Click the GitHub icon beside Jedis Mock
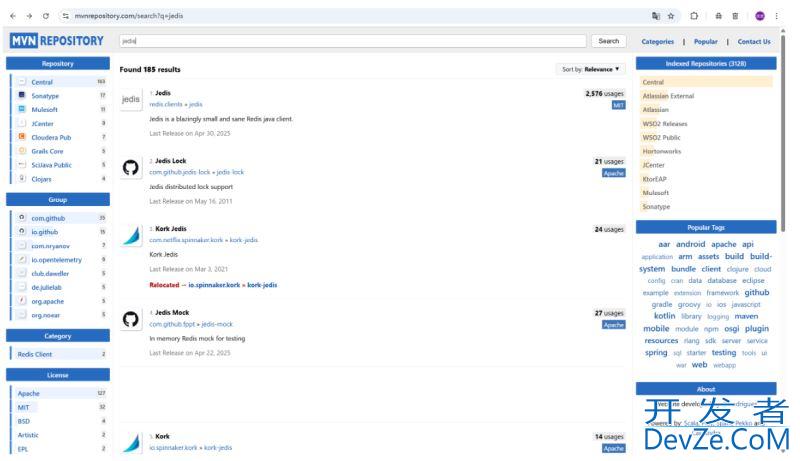 pyautogui.click(x=131, y=319)
